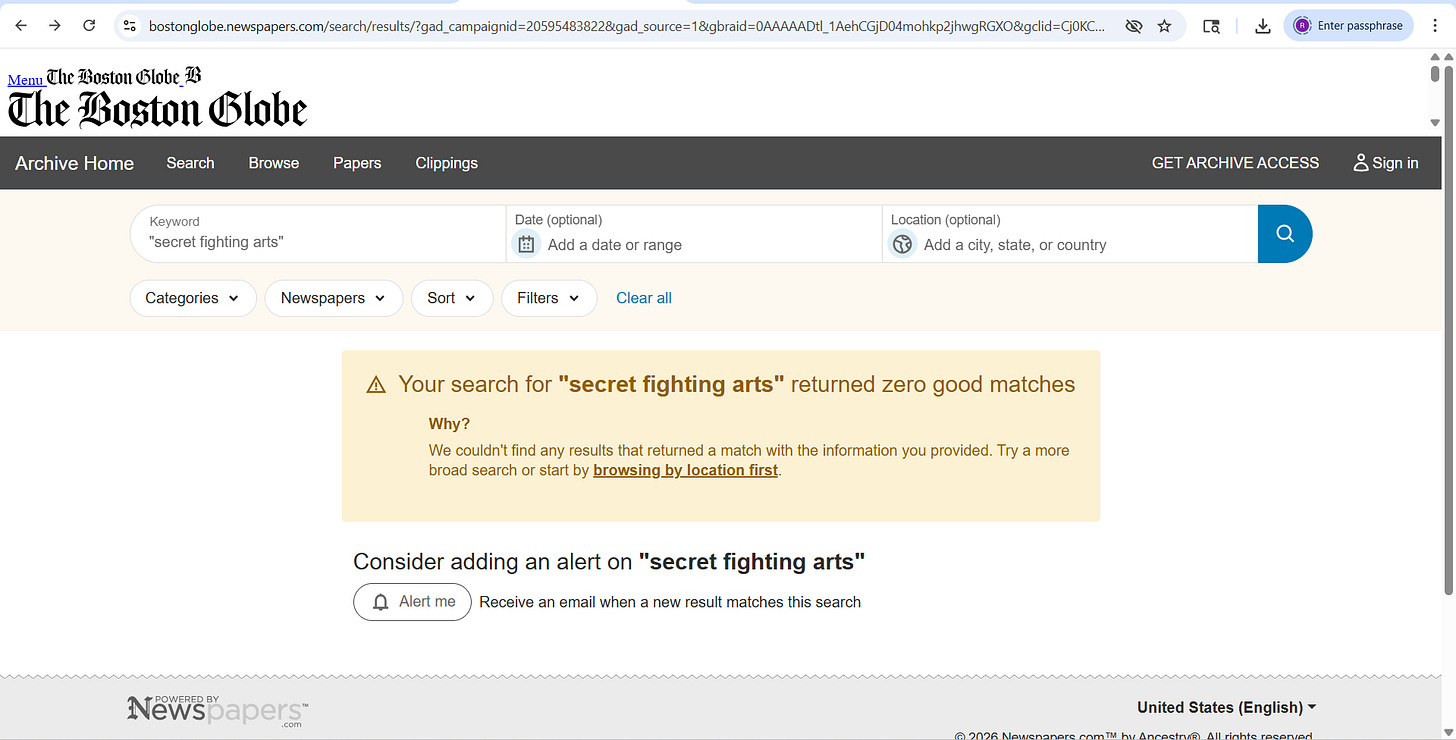Click the Sign in link
The image size is (1456, 740).
pyautogui.click(x=1386, y=163)
